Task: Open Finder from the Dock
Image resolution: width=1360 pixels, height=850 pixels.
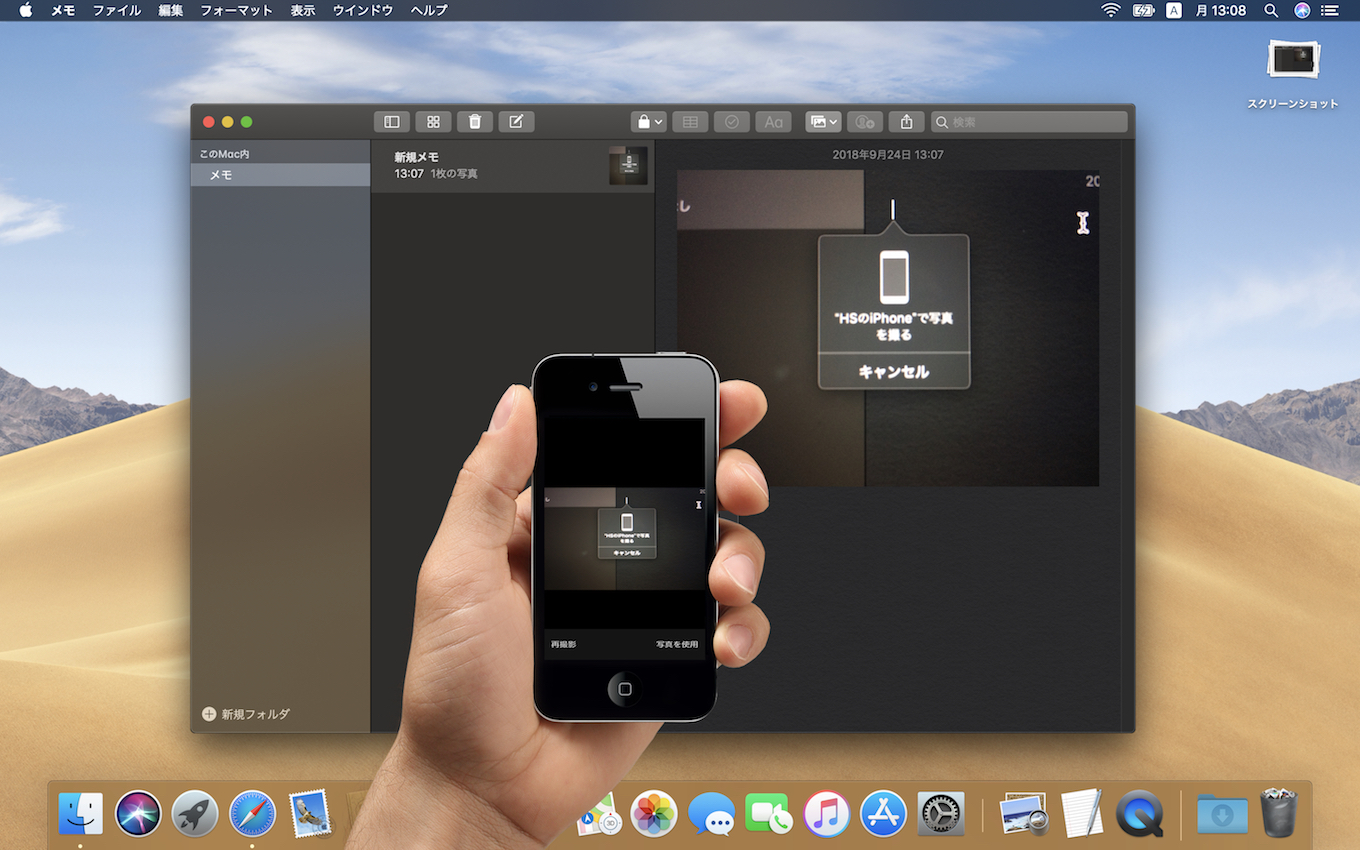Action: point(81,814)
